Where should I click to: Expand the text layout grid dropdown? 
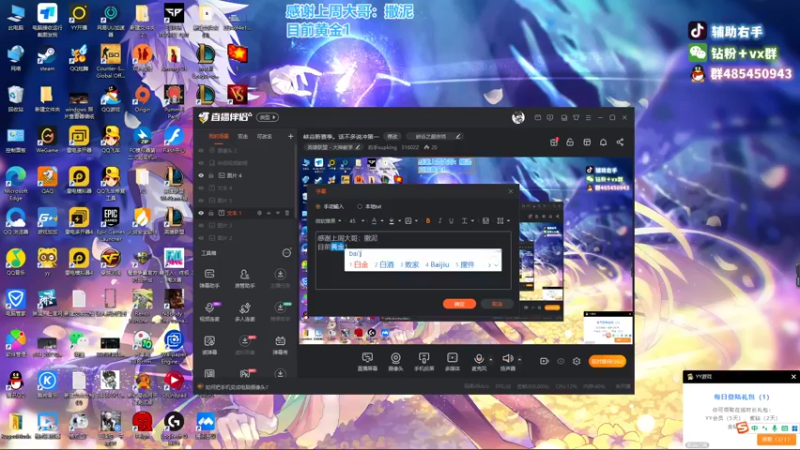508,221
